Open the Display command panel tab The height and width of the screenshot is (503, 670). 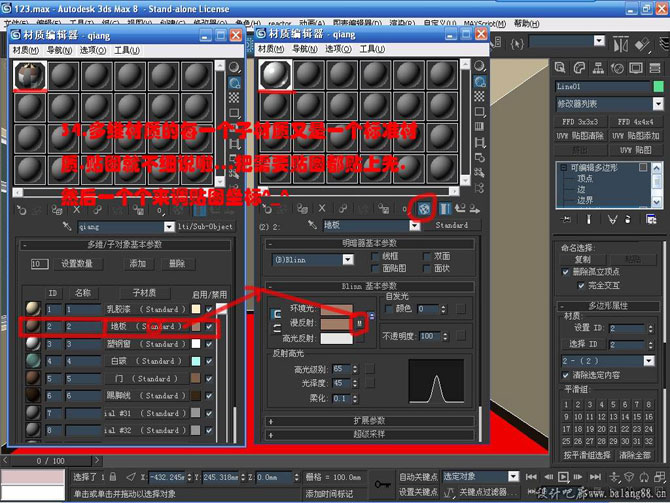(x=636, y=68)
